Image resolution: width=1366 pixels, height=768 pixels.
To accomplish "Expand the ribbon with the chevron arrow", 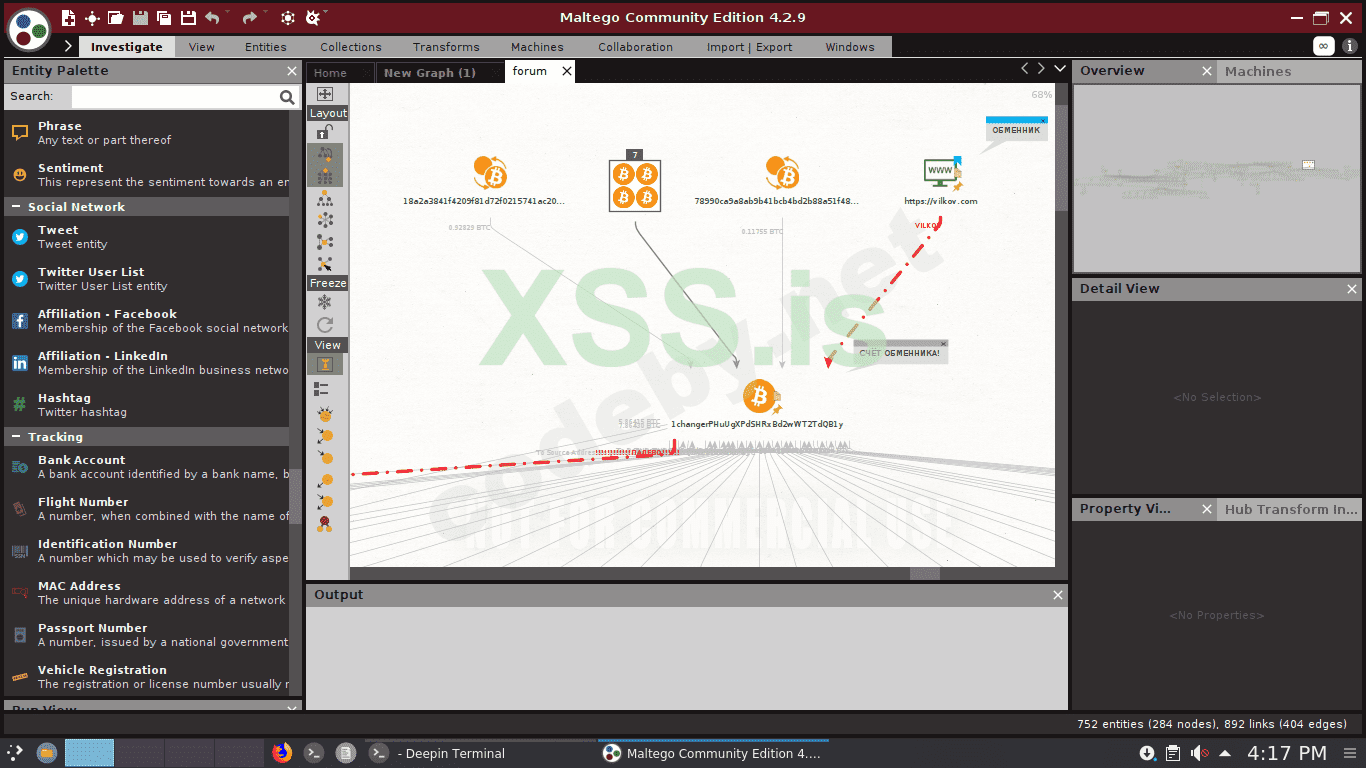I will 68,47.
